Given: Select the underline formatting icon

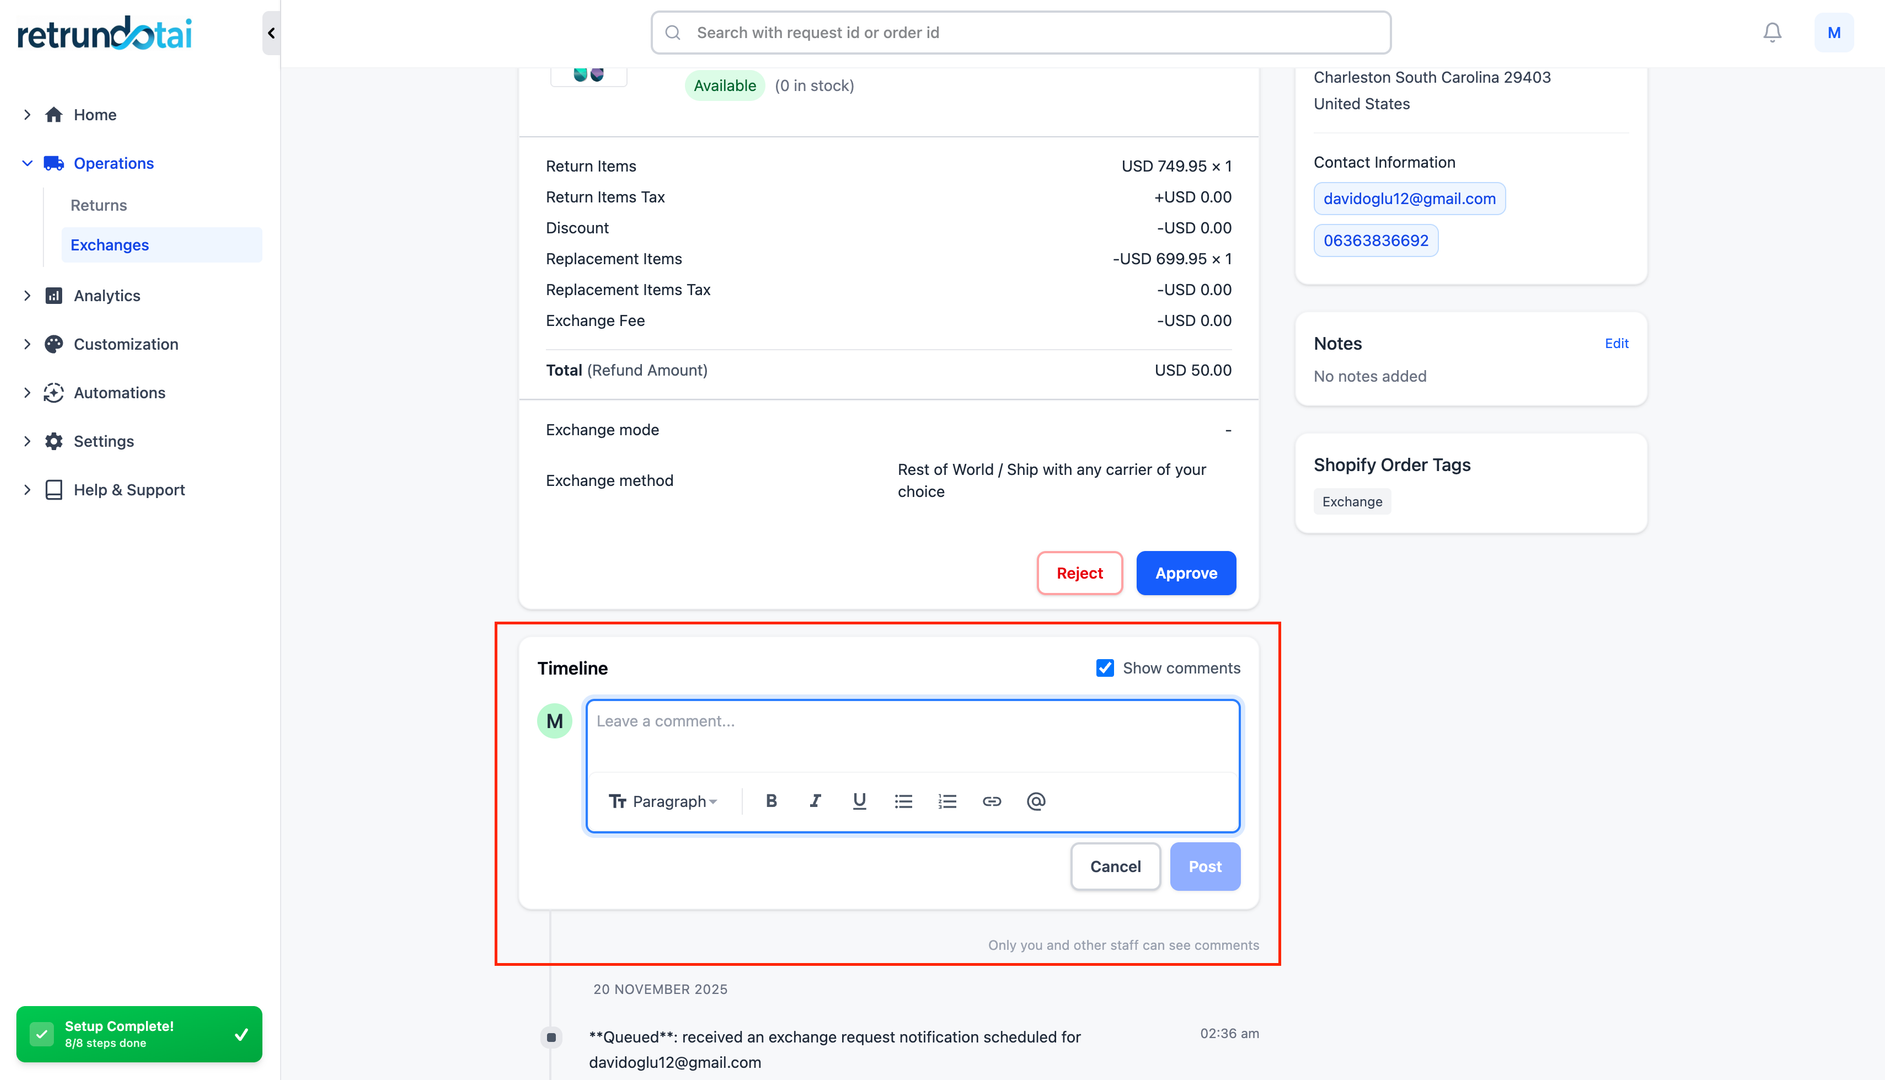Looking at the screenshot, I should [x=859, y=801].
